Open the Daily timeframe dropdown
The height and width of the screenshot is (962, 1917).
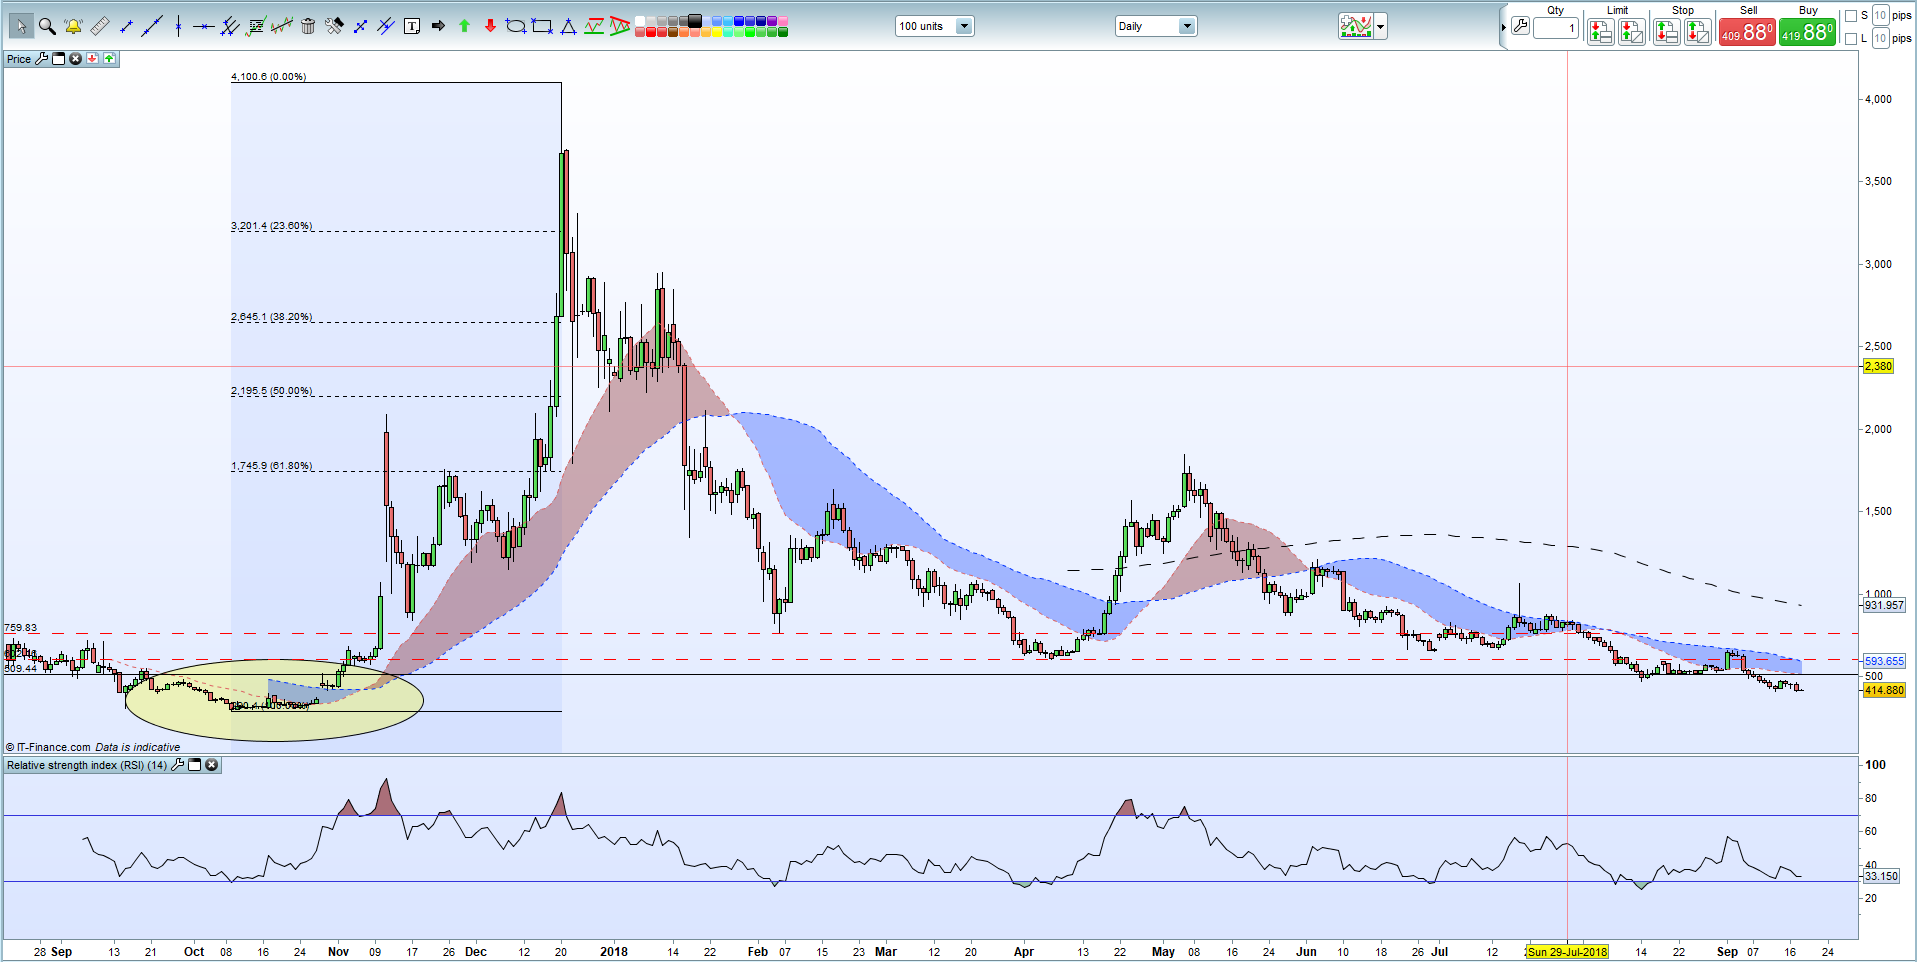(1186, 26)
